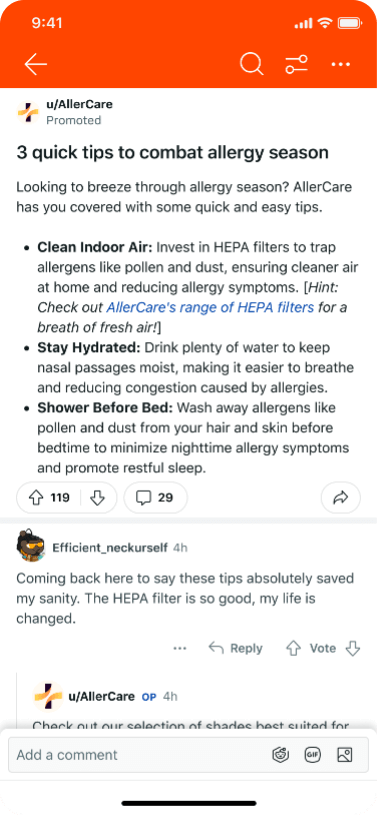Image resolution: width=381 pixels, height=818 pixels.
Task: Open the sort and filter sliders icon
Action: (x=296, y=65)
